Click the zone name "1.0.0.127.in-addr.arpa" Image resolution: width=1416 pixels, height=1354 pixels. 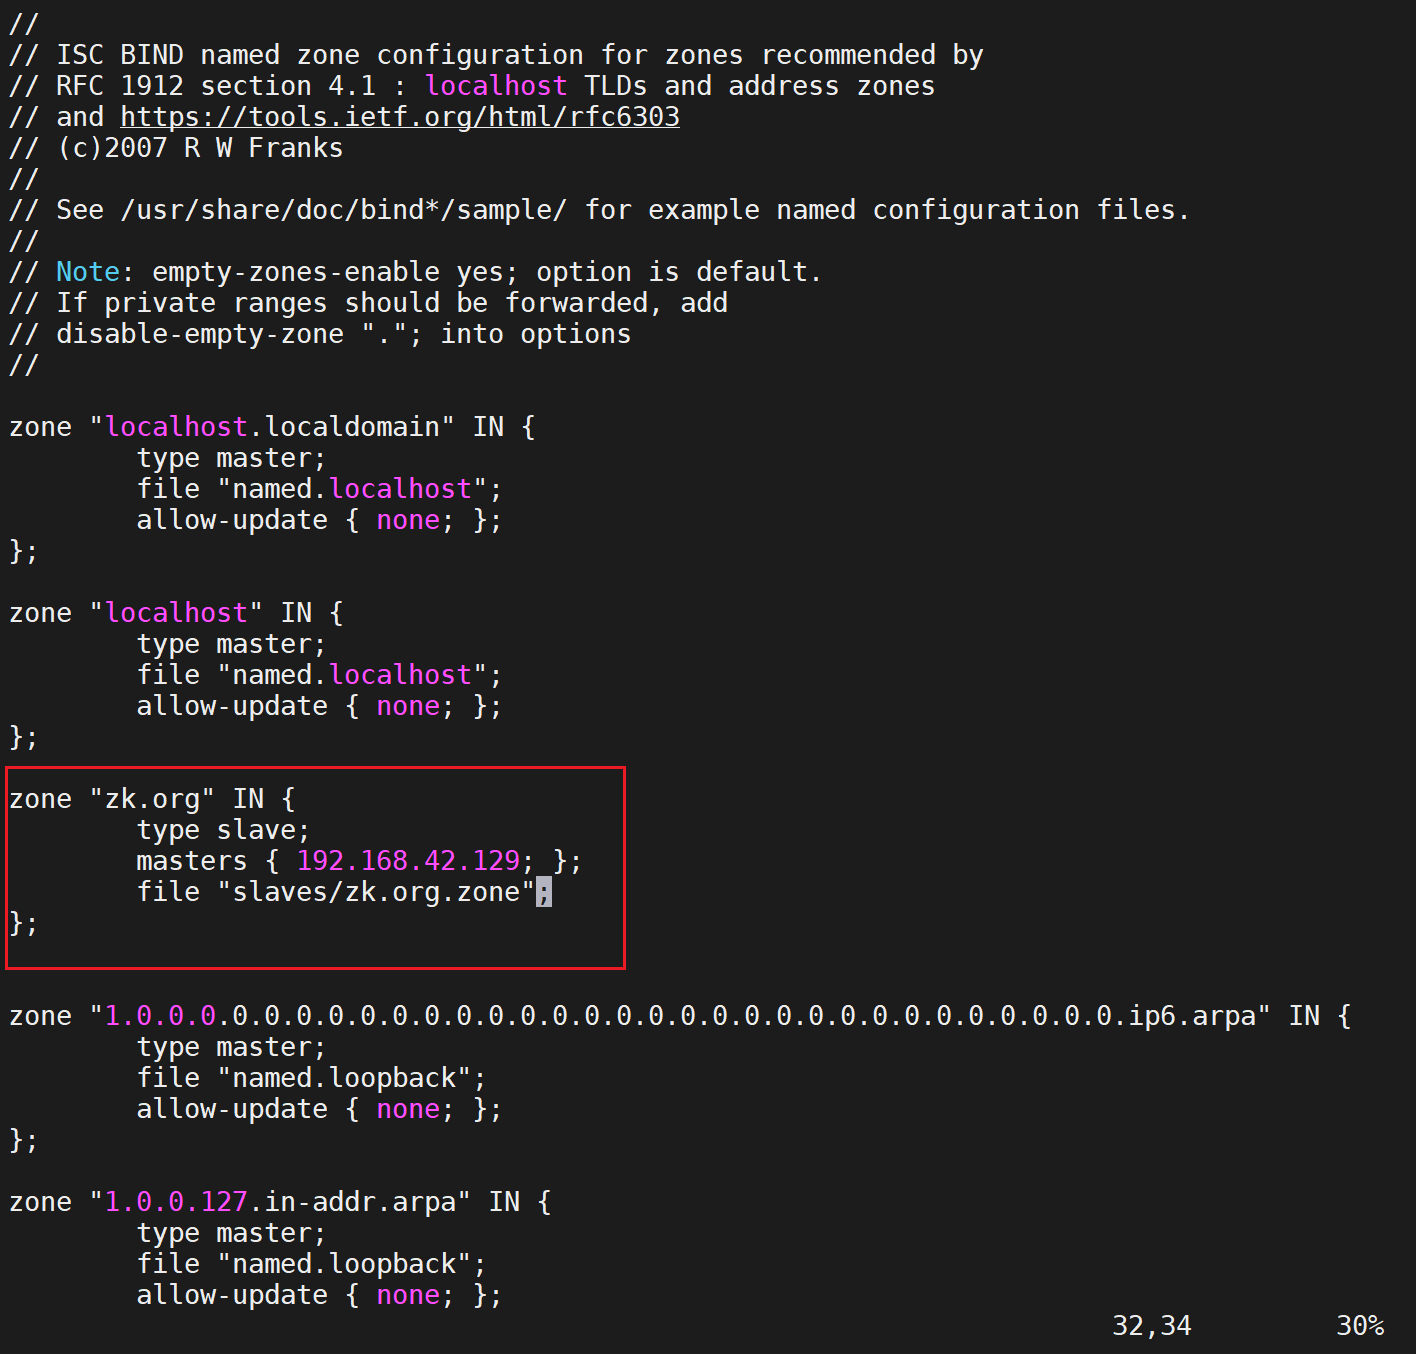280,1202
